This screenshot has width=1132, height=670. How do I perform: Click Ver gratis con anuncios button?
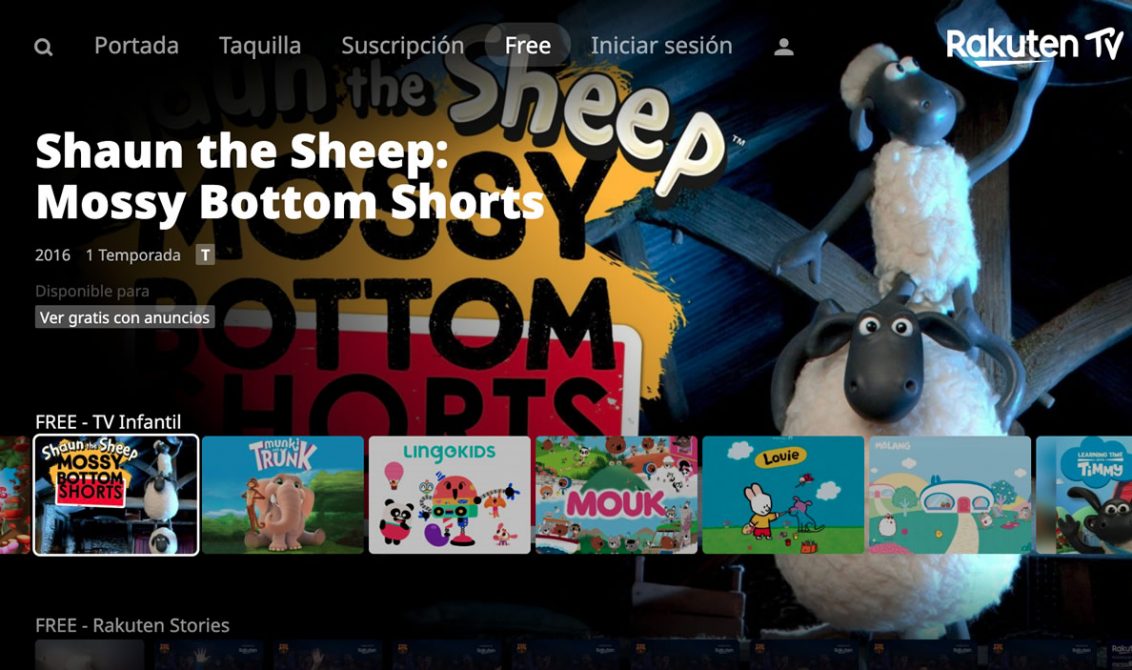[125, 317]
